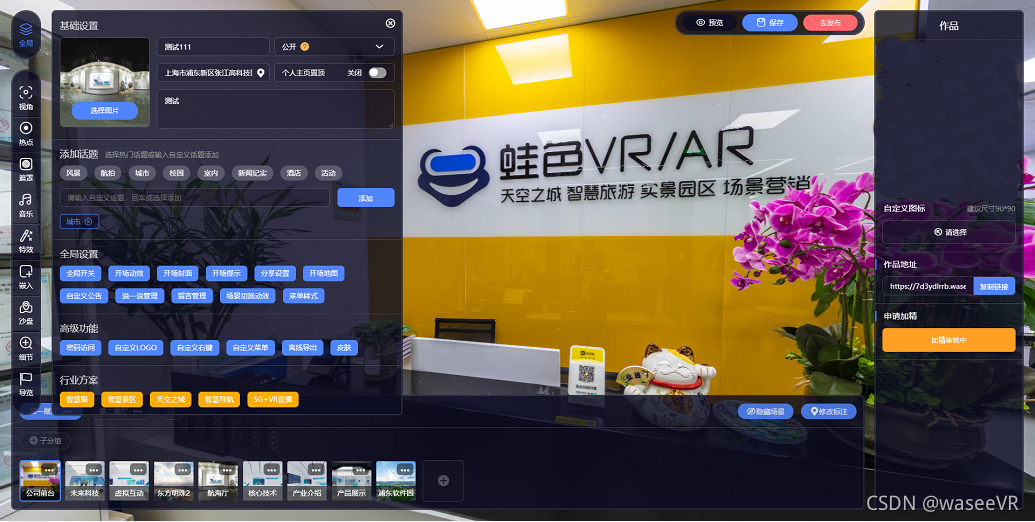Screen dimensions: 1035x522
Task: Open the ellipsis menu on 核心技术 thumbnail
Action: click(272, 469)
